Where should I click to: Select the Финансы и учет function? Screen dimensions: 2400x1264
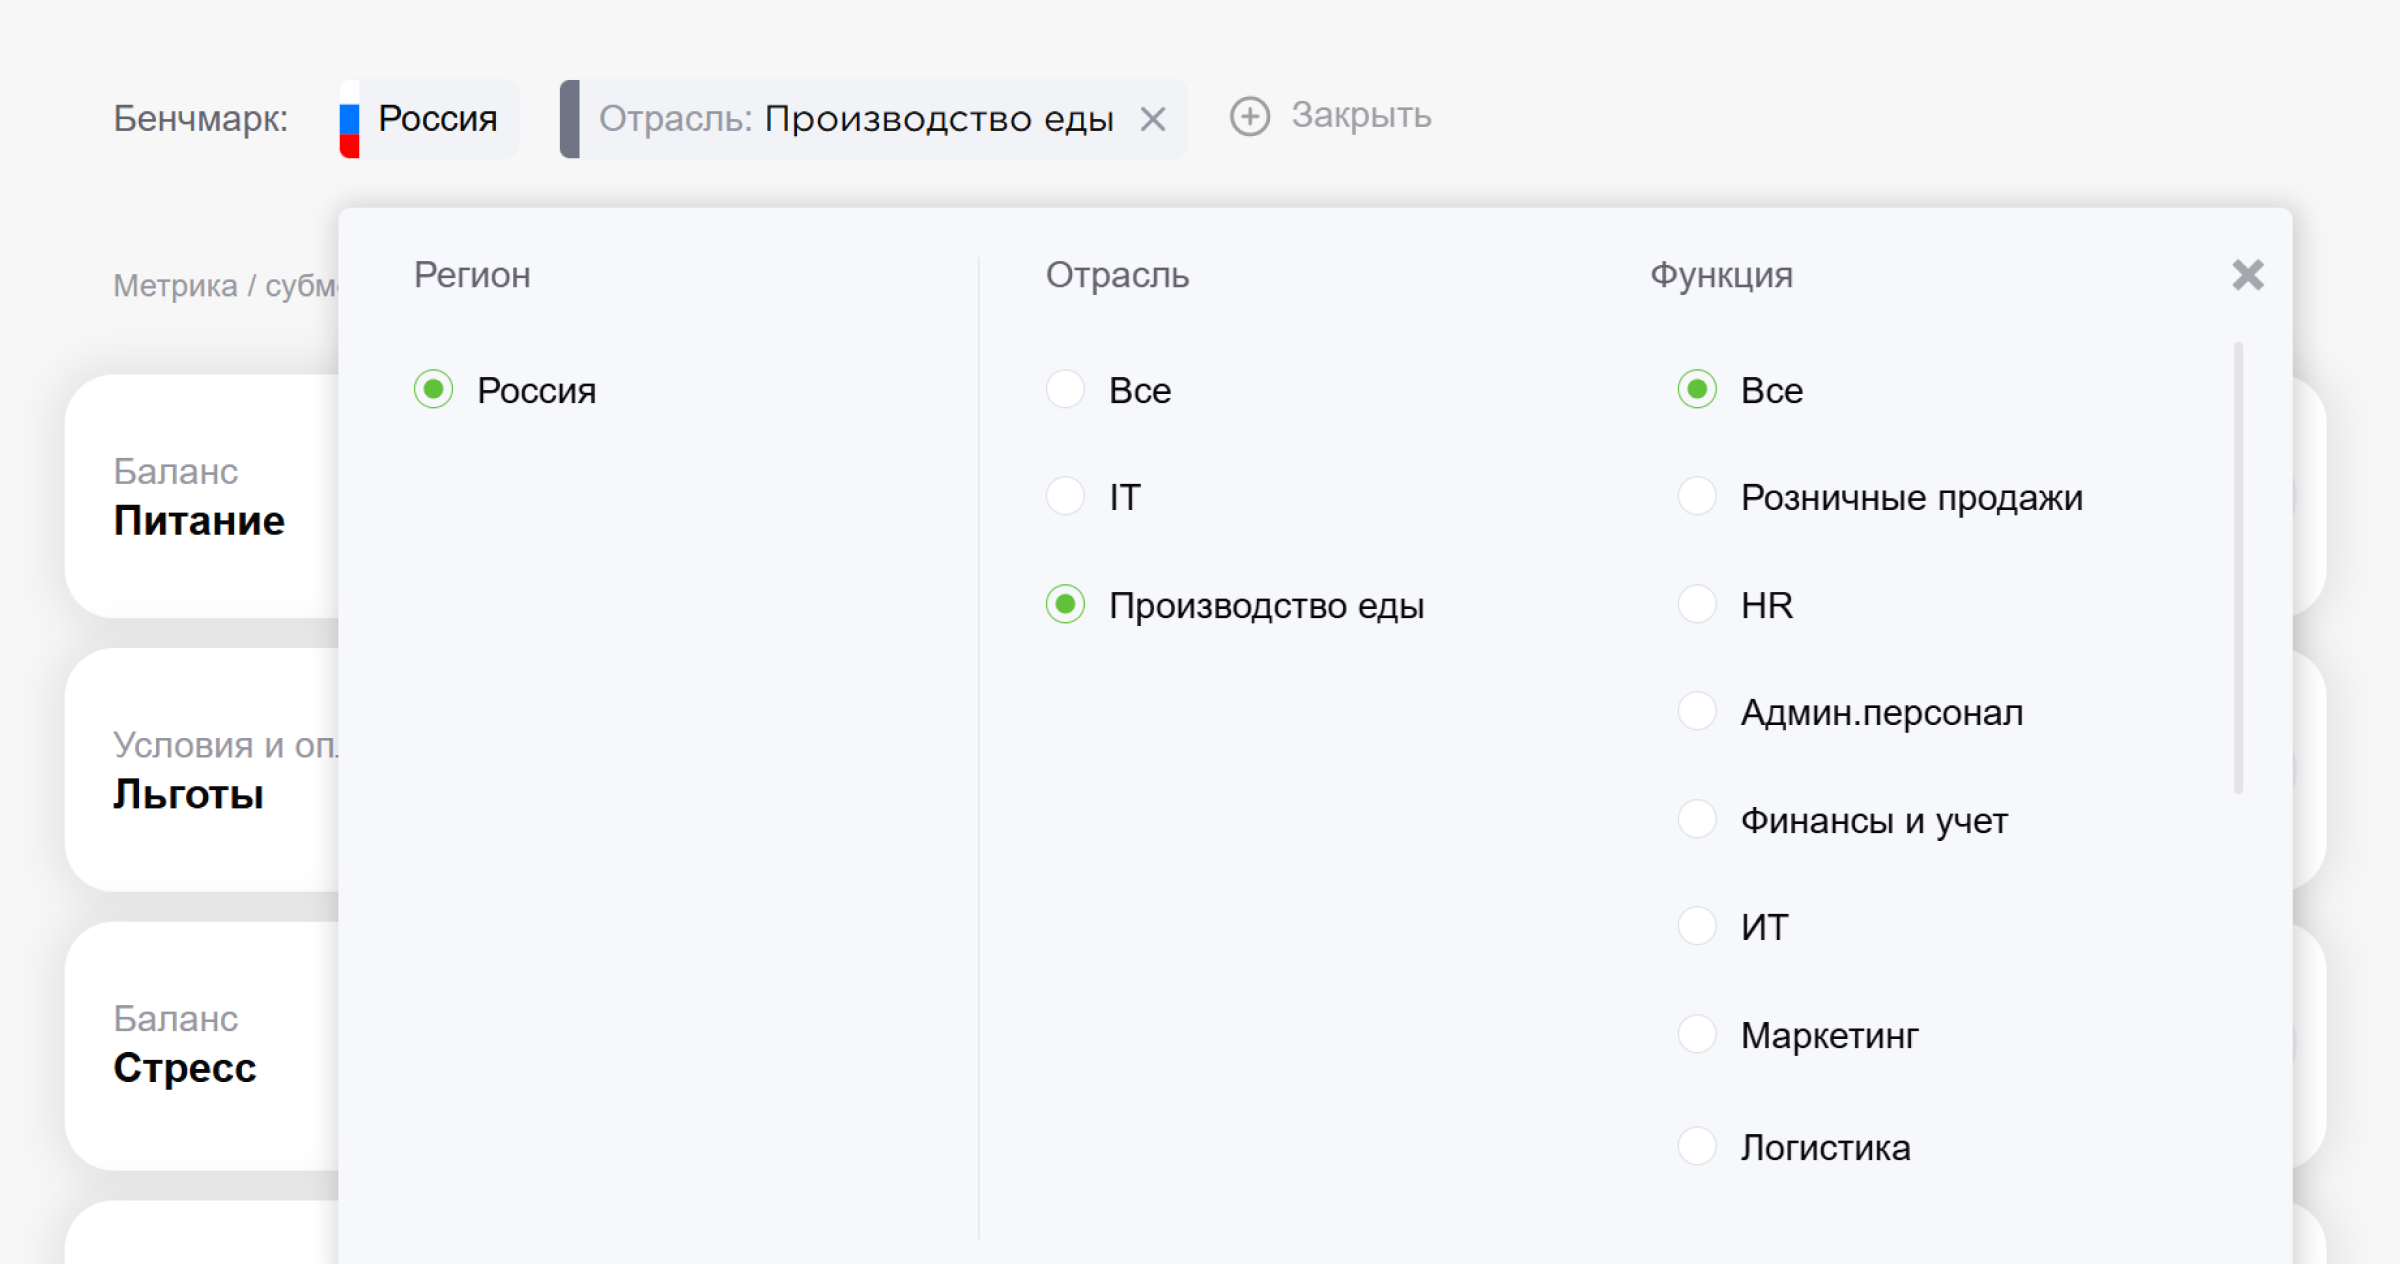(x=1697, y=819)
